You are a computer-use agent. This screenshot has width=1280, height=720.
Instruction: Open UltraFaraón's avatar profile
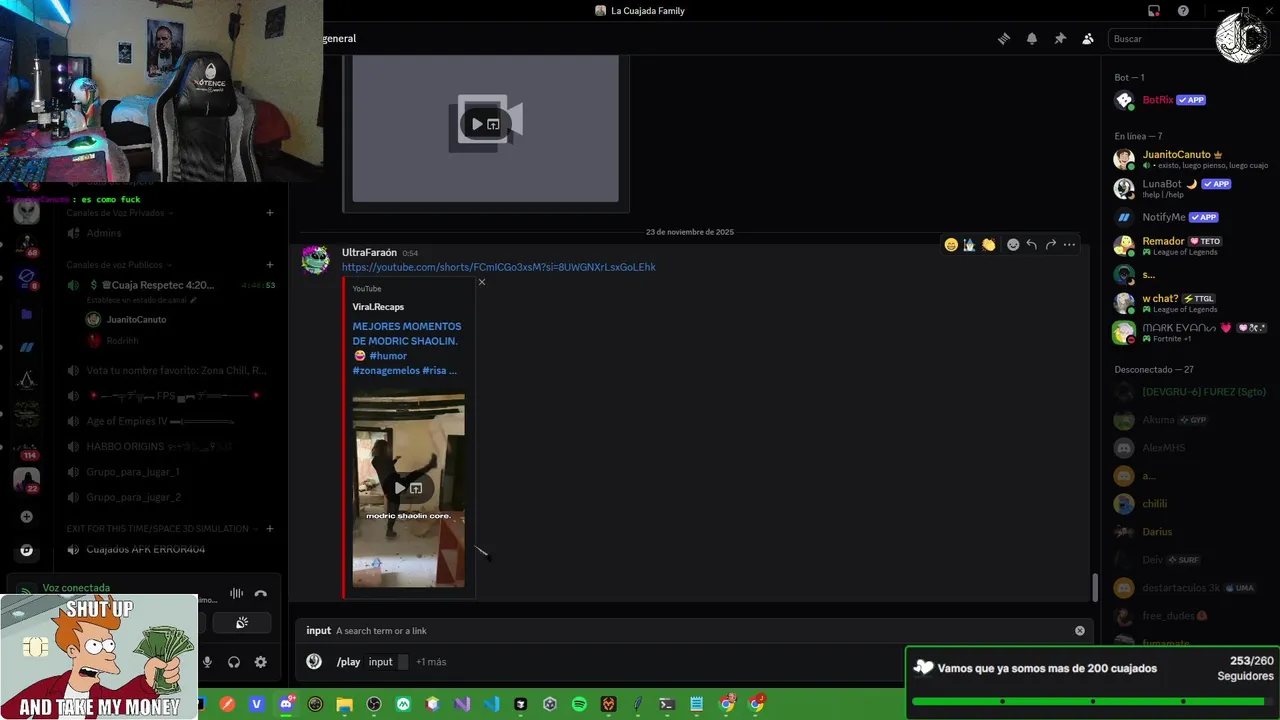click(316, 260)
